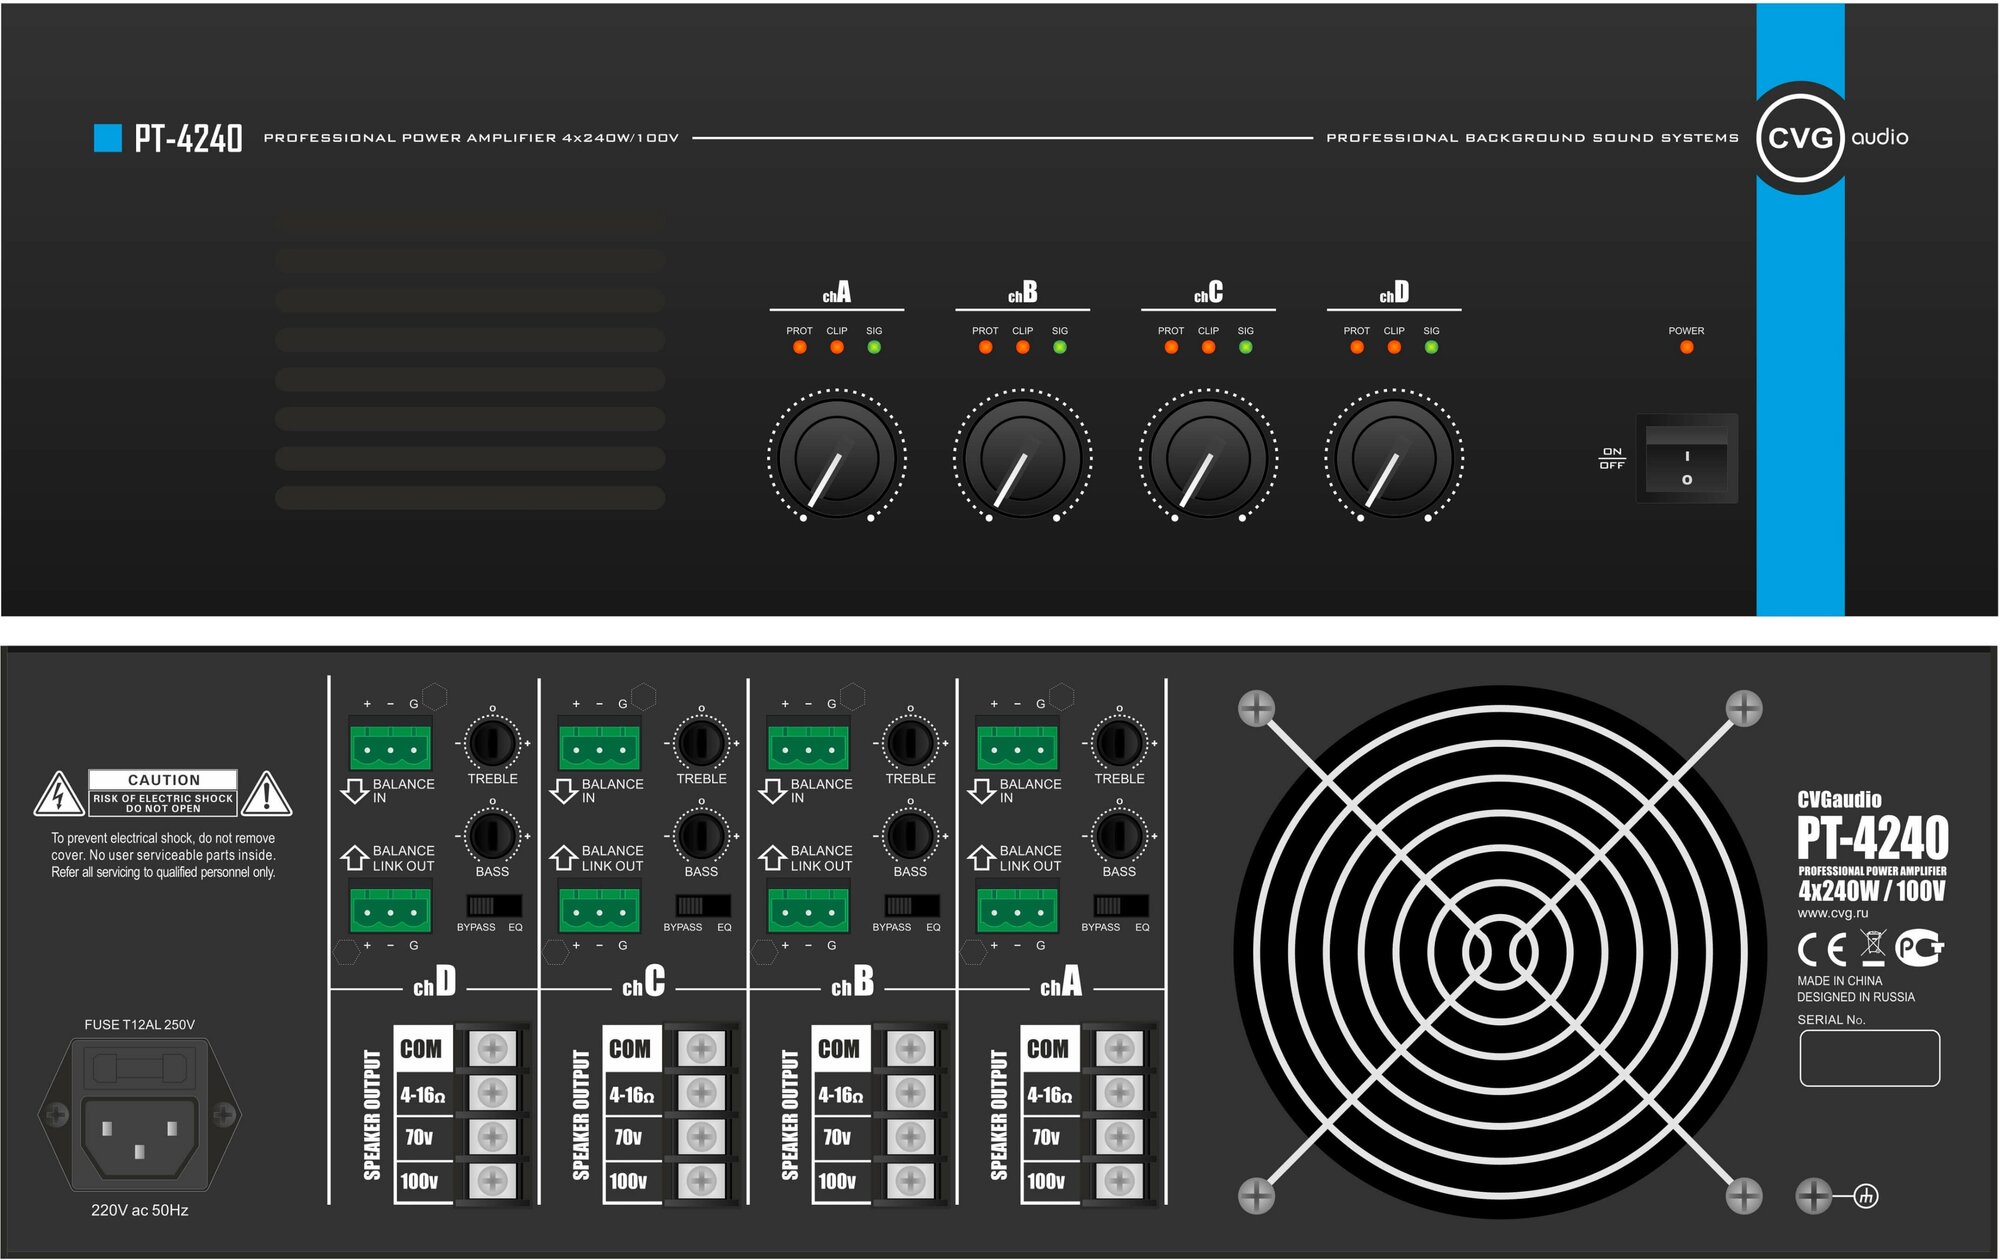Click the empty SERIAL No. box
The height and width of the screenshot is (1260, 2000).
click(1869, 1058)
